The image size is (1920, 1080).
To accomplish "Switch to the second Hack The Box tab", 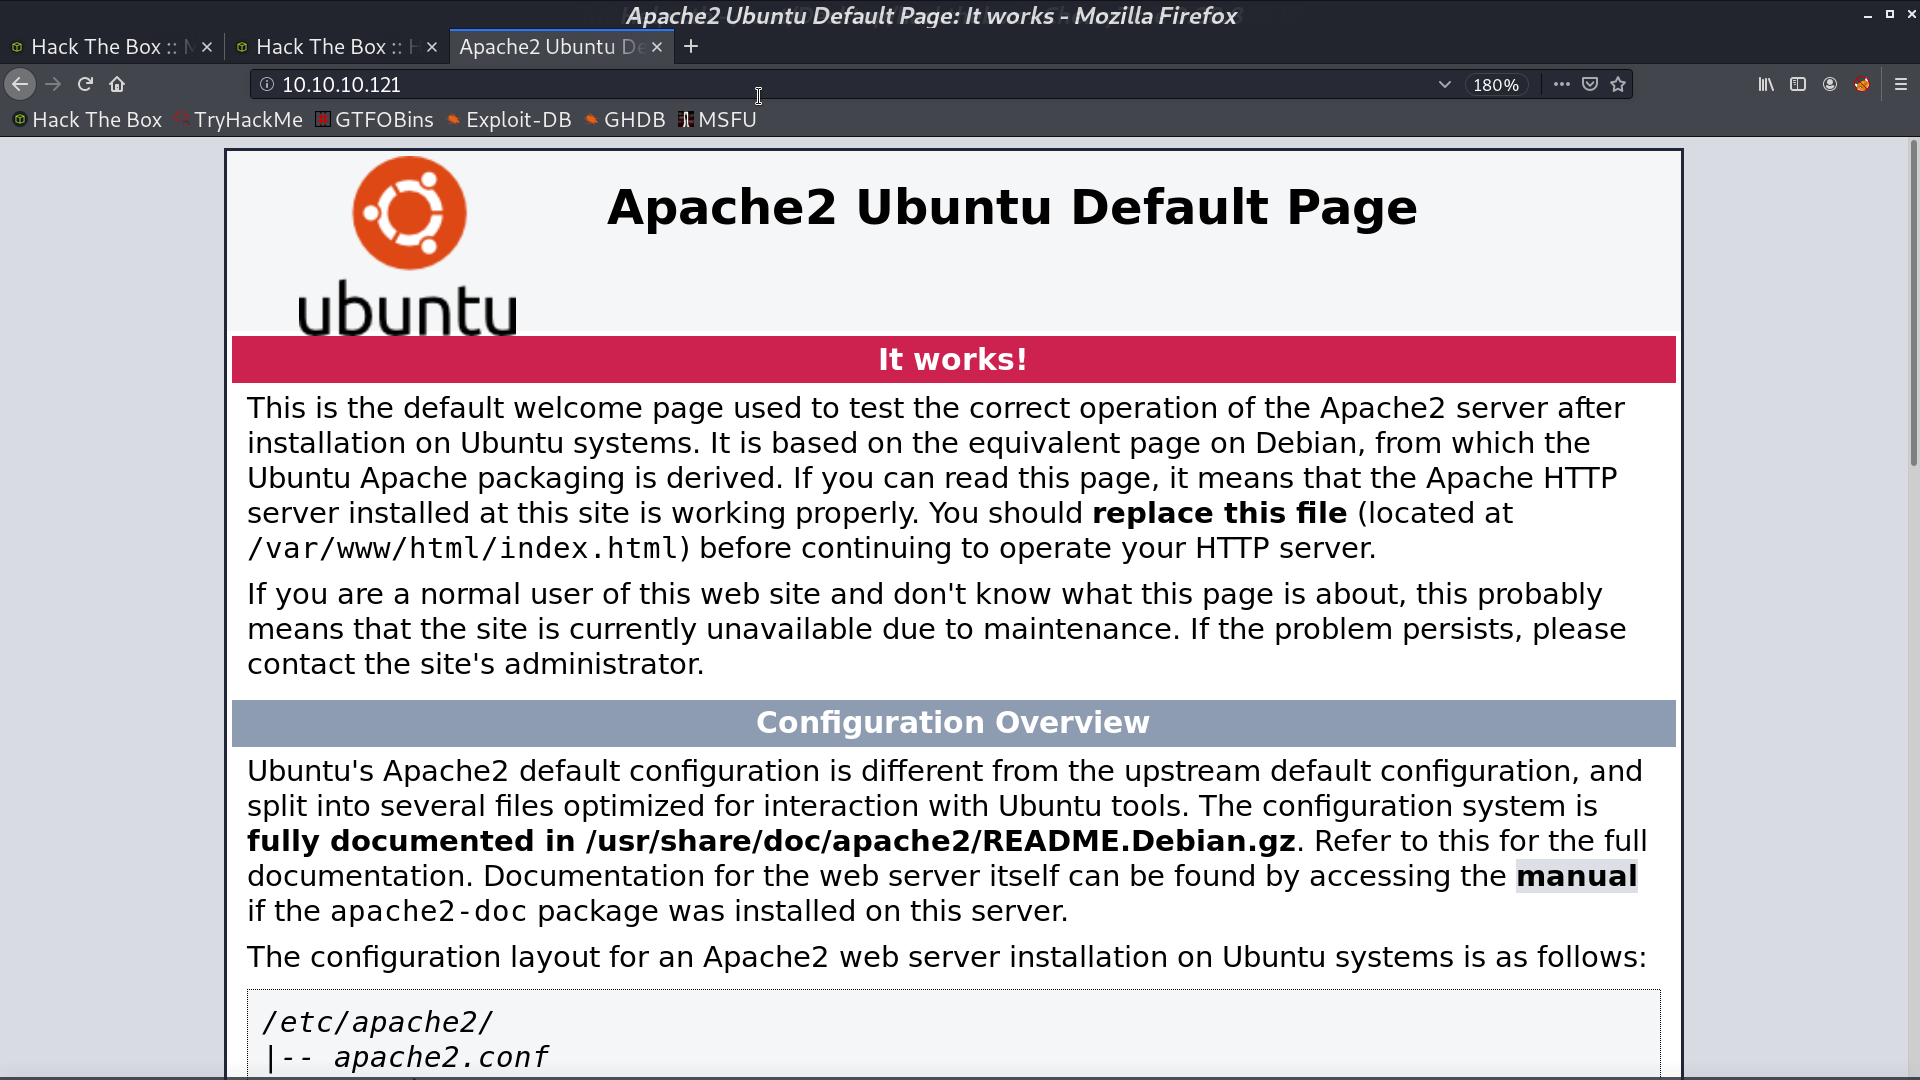I will pos(336,47).
